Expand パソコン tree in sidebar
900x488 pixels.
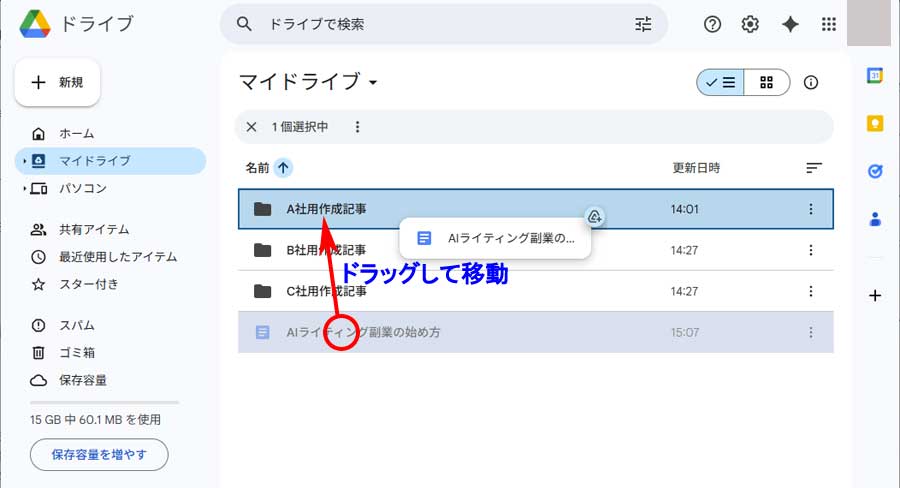(x=24, y=188)
